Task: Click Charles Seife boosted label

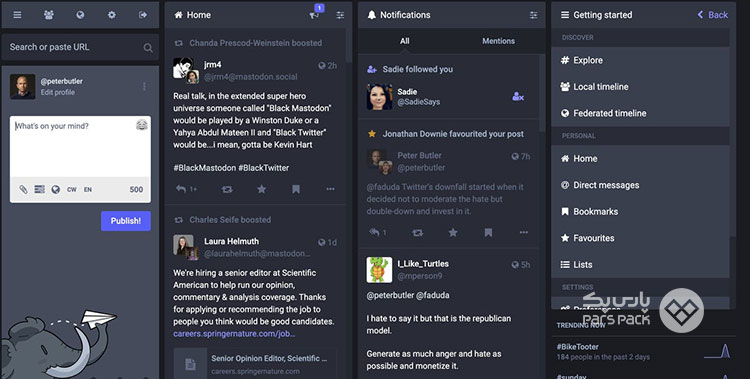Action: [x=230, y=220]
